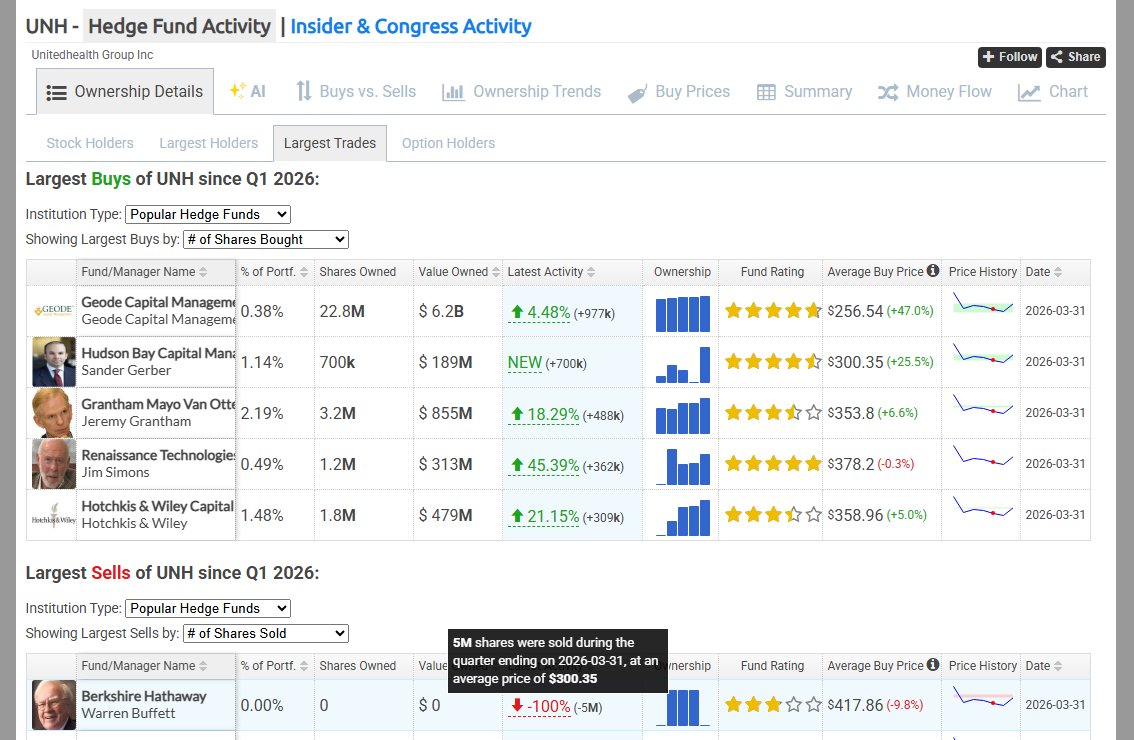The width and height of the screenshot is (1134, 740).
Task: Click Hotchkis & Wiley's price history sparkline
Action: coord(982,507)
